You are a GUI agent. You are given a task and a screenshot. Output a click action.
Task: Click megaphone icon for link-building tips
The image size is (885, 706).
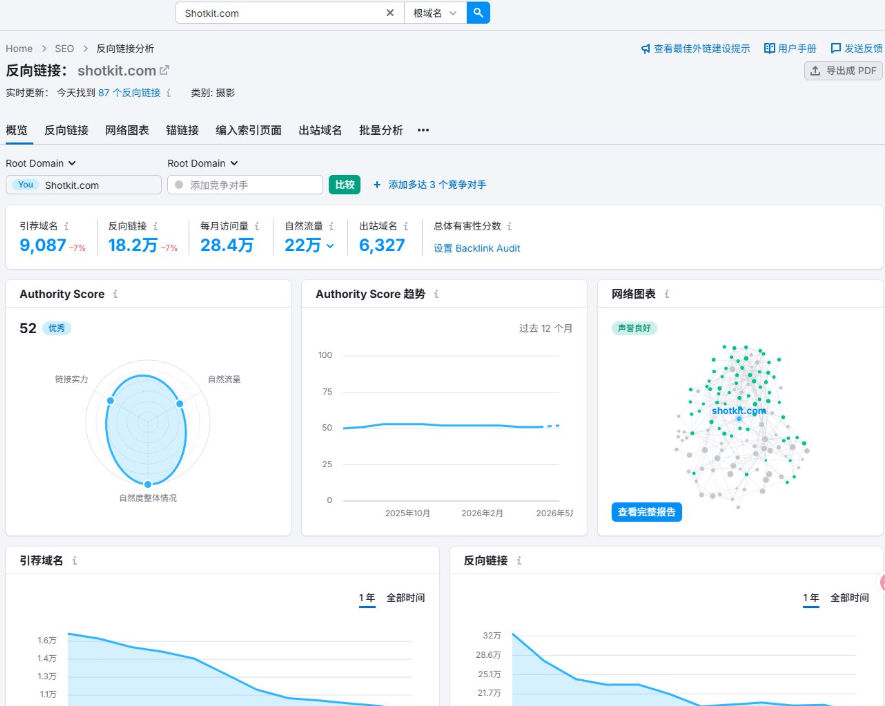pos(646,49)
